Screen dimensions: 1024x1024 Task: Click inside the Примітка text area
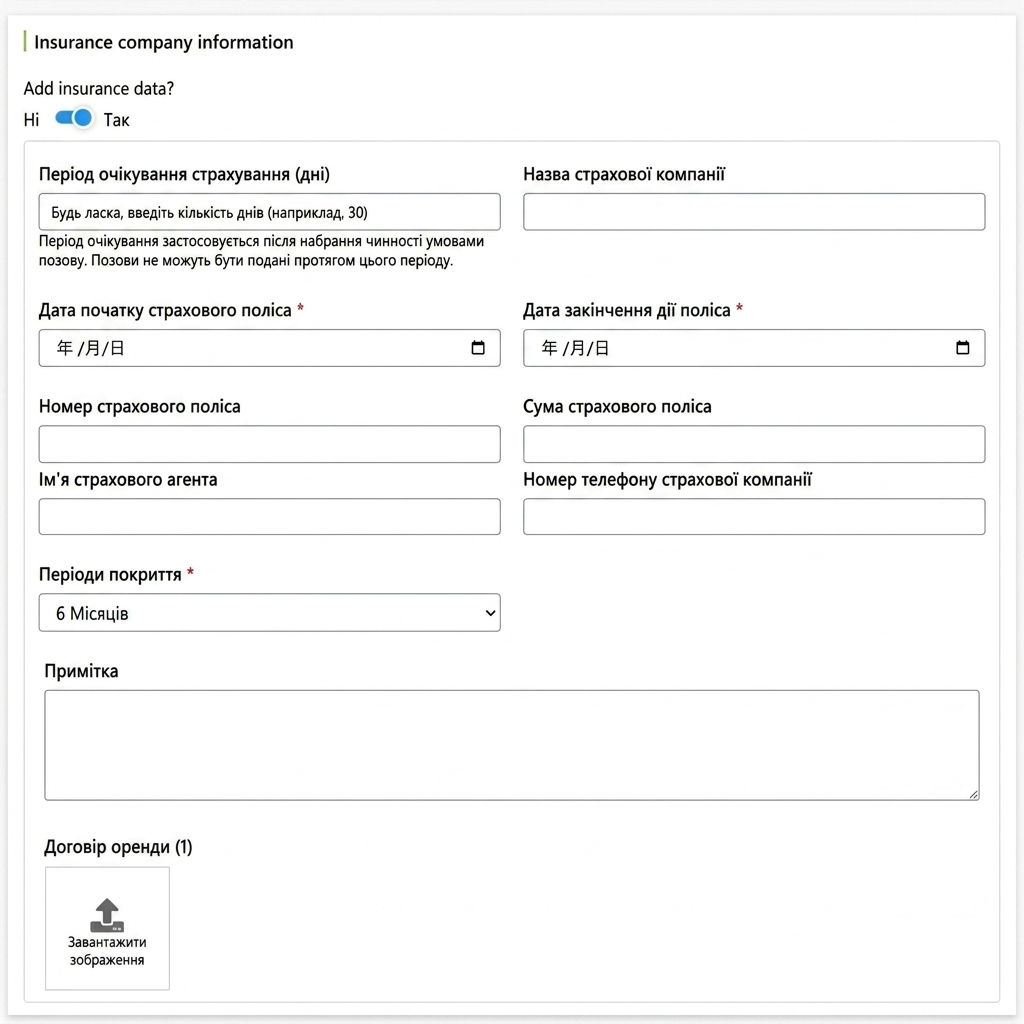[512, 745]
